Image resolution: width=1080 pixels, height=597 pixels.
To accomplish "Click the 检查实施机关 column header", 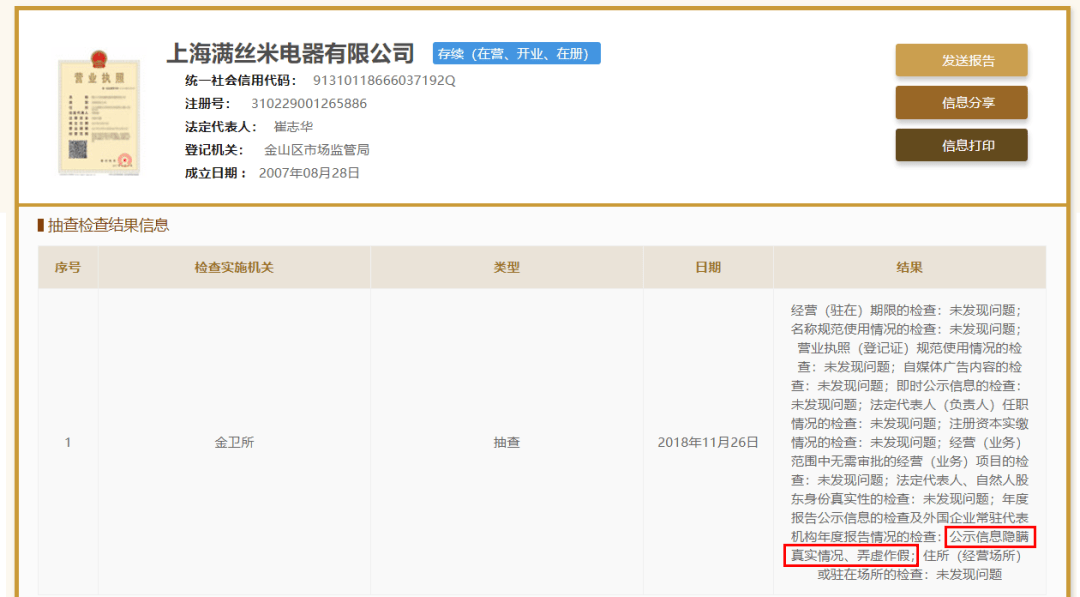I will [234, 267].
